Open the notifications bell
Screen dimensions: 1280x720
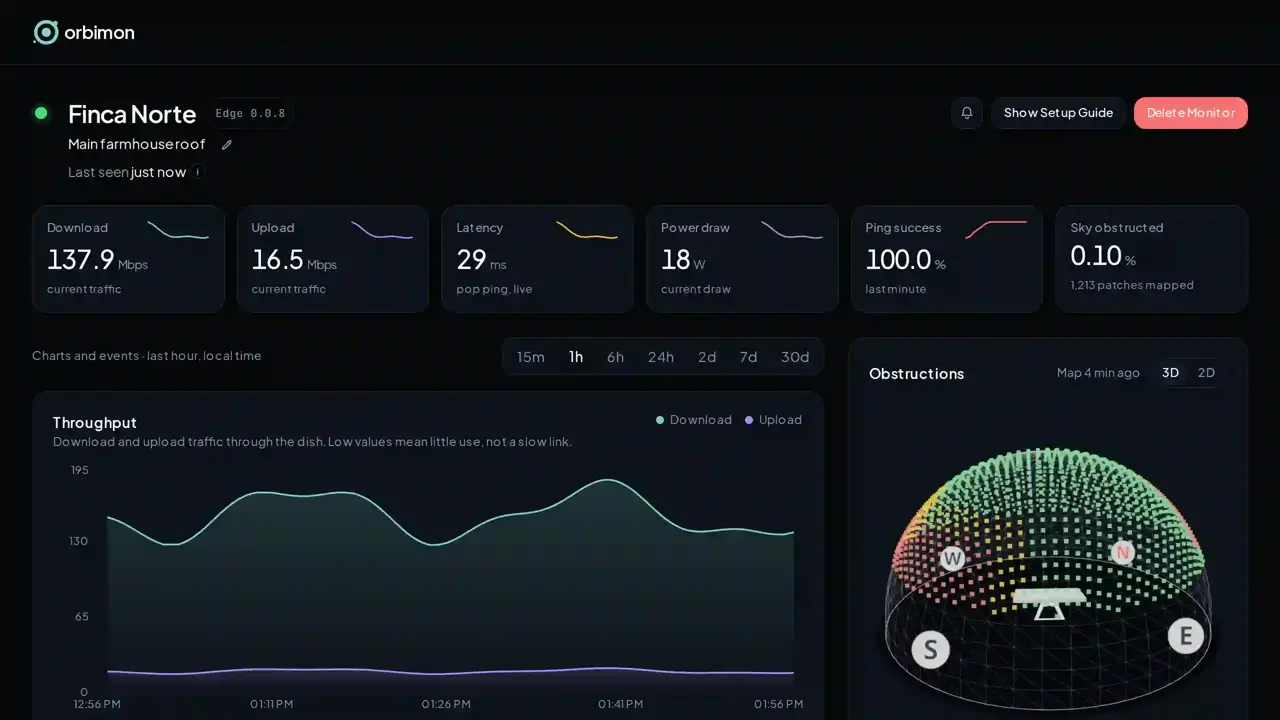pos(967,113)
